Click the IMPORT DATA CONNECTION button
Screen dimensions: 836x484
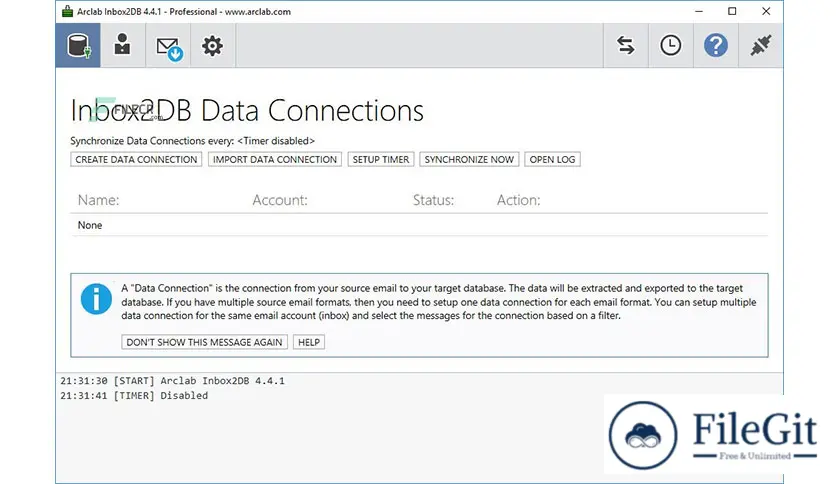tap(275, 159)
